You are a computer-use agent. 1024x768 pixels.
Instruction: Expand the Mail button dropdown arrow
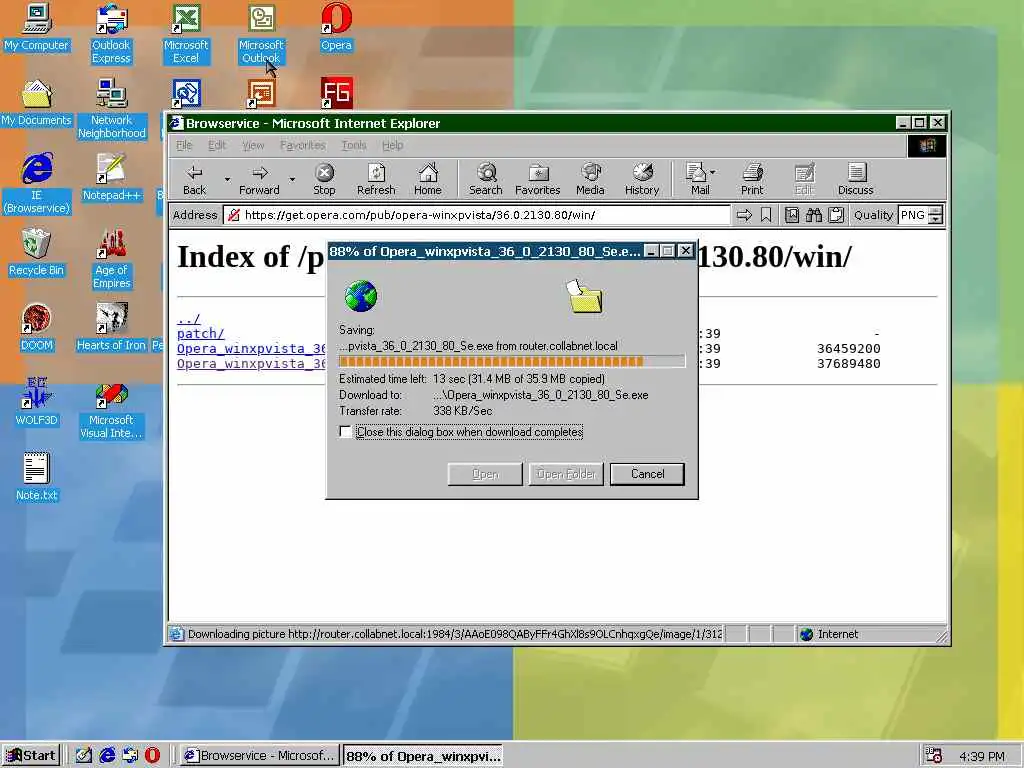coord(712,172)
